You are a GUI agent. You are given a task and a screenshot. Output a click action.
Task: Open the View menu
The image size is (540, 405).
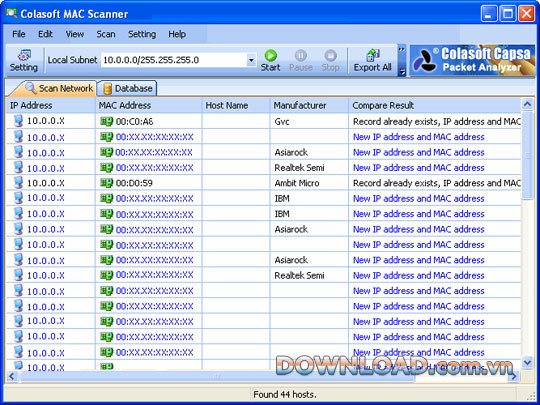point(75,34)
